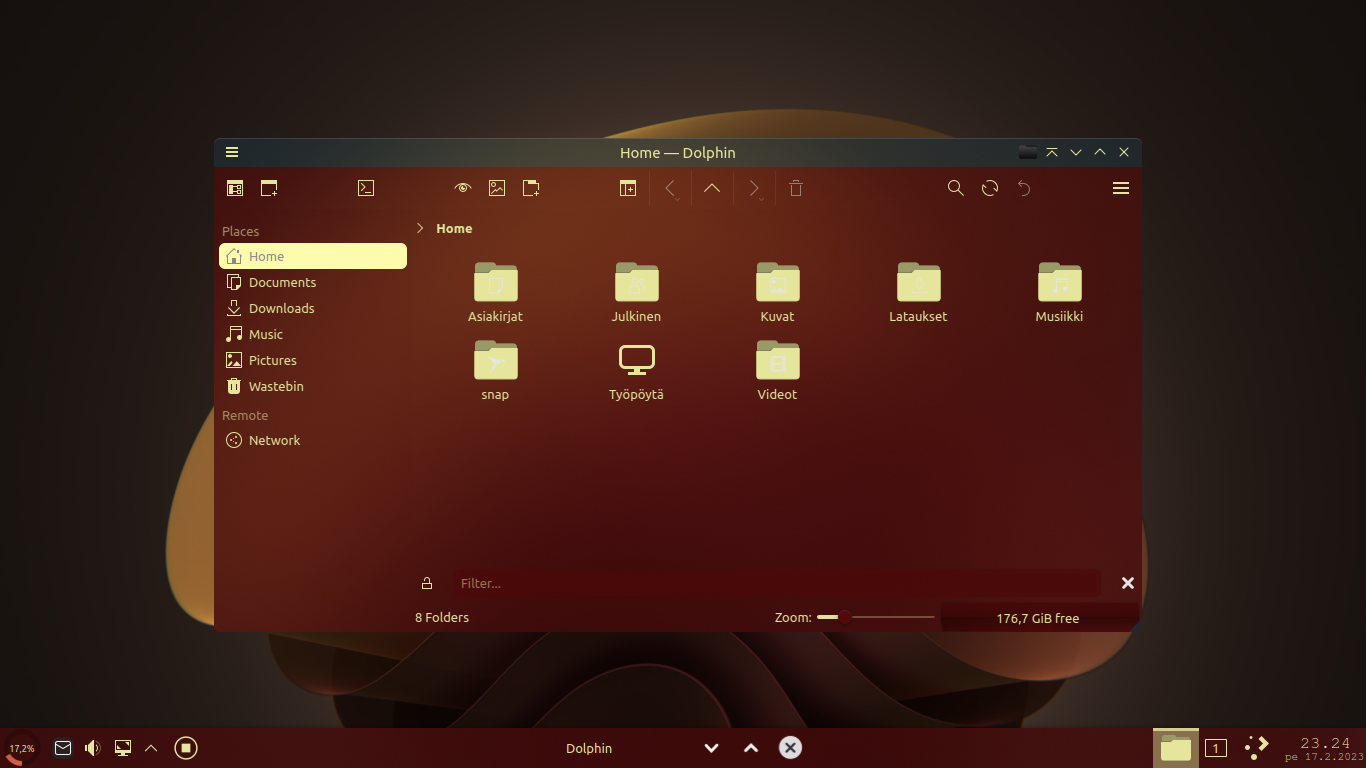Toggle the filter lock icon
Screen dimensions: 1366x768
click(x=427, y=583)
